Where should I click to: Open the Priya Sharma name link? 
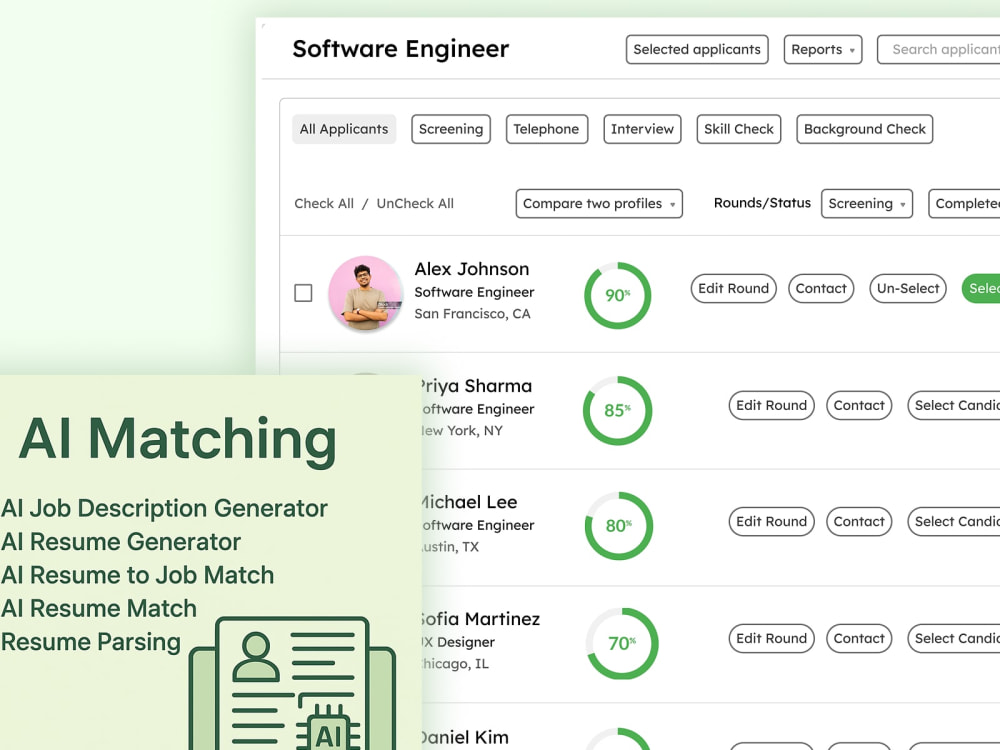pyautogui.click(x=476, y=386)
